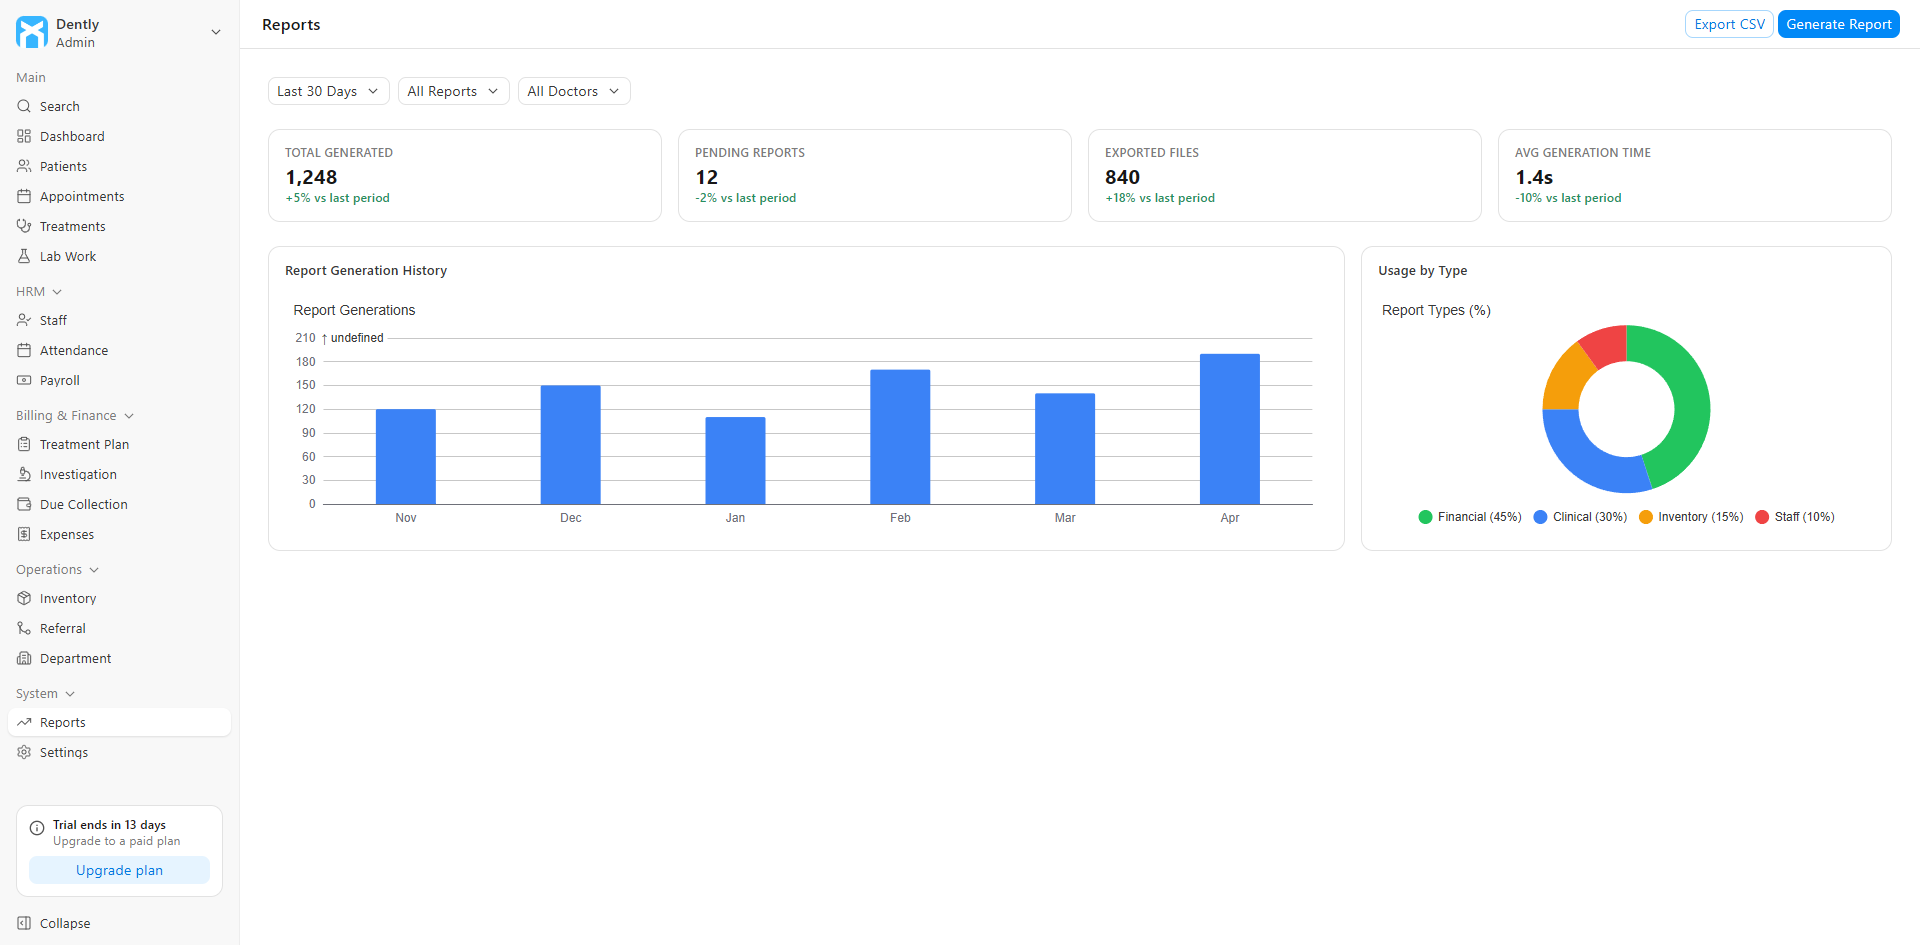Viewport: 1920px width, 945px height.
Task: Collapse the HRM sidebar section
Action: pyautogui.click(x=39, y=292)
